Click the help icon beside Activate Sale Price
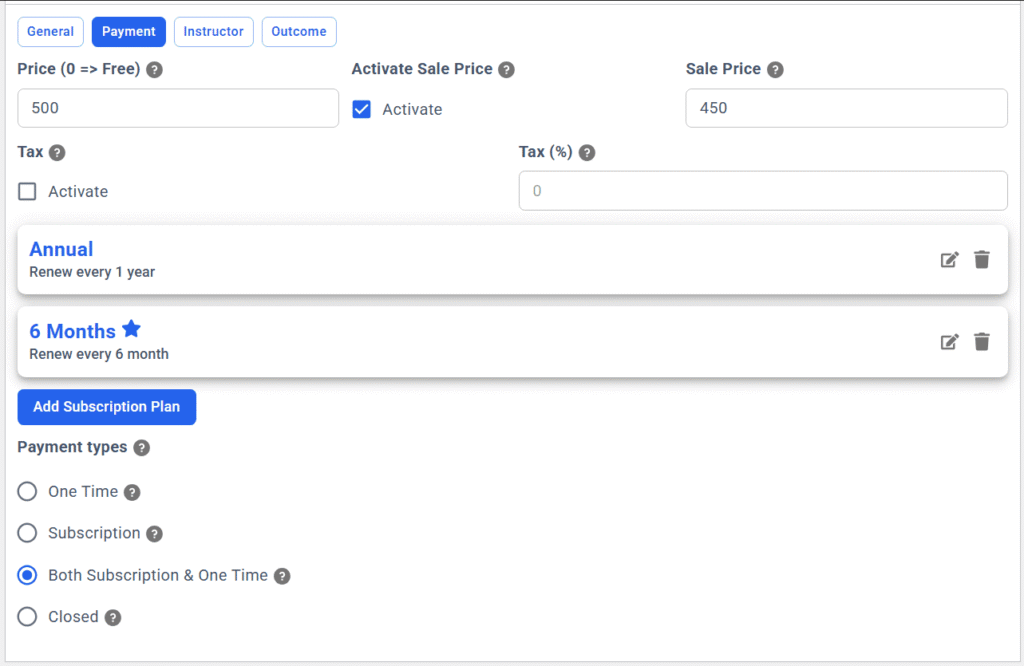 tap(506, 70)
